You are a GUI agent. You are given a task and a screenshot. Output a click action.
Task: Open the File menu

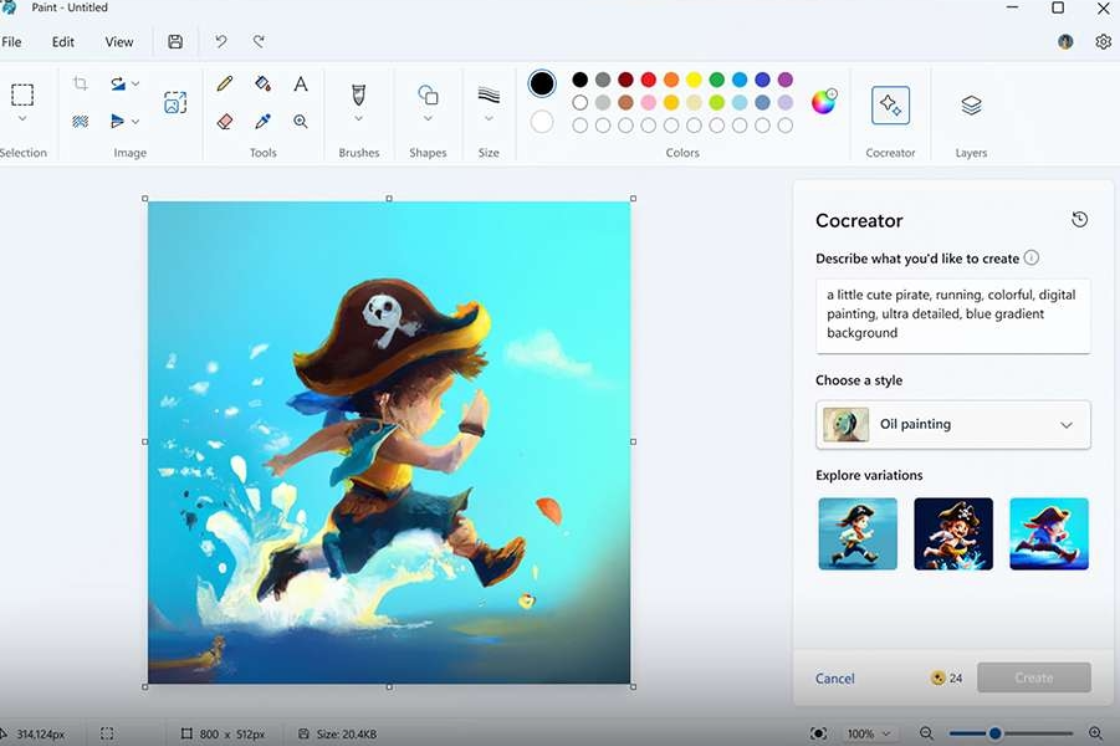click(x=12, y=42)
